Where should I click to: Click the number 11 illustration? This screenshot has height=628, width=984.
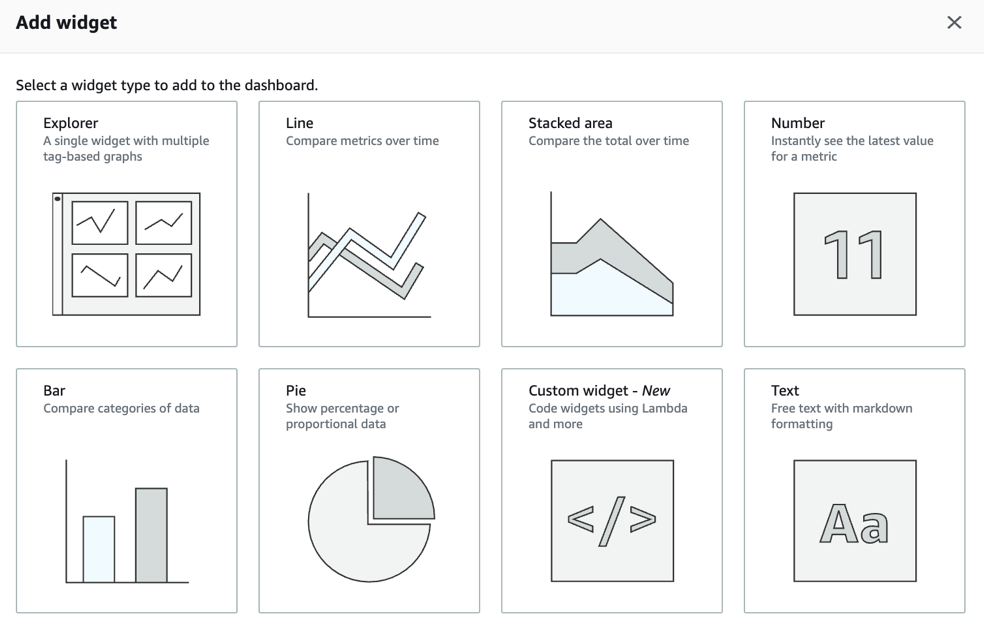tap(855, 253)
